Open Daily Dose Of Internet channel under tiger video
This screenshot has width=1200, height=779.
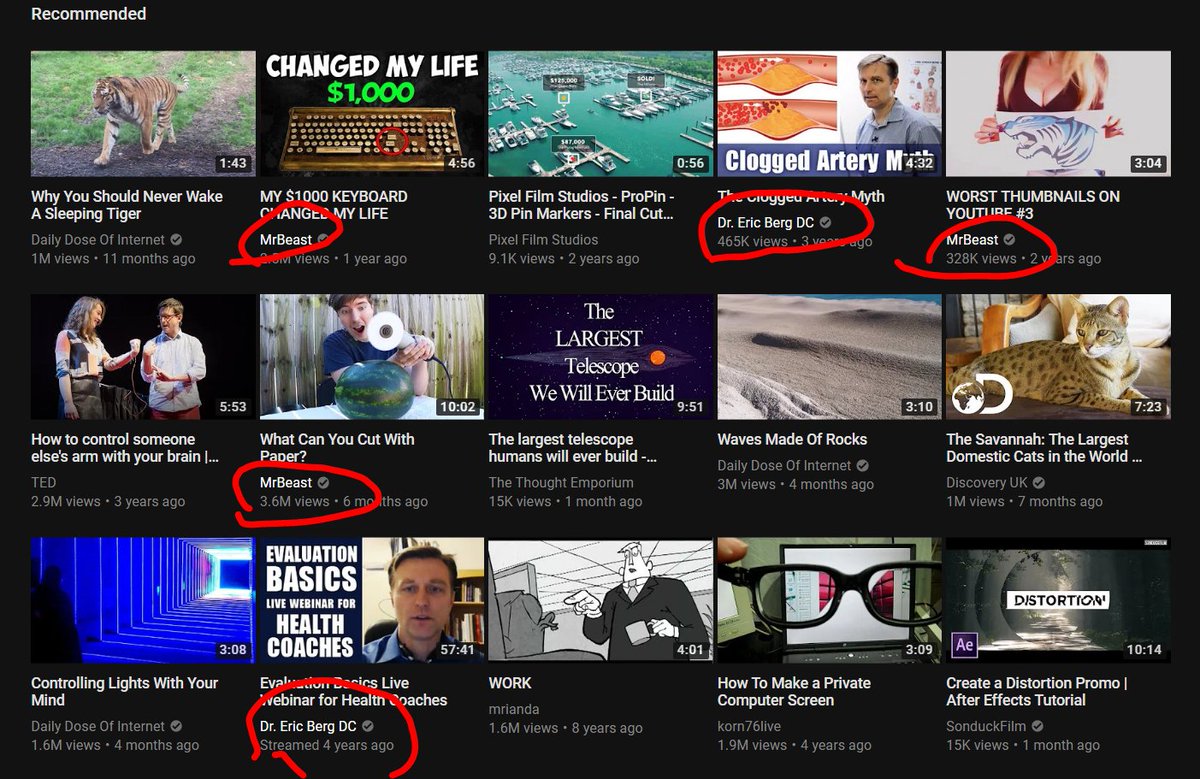click(98, 240)
